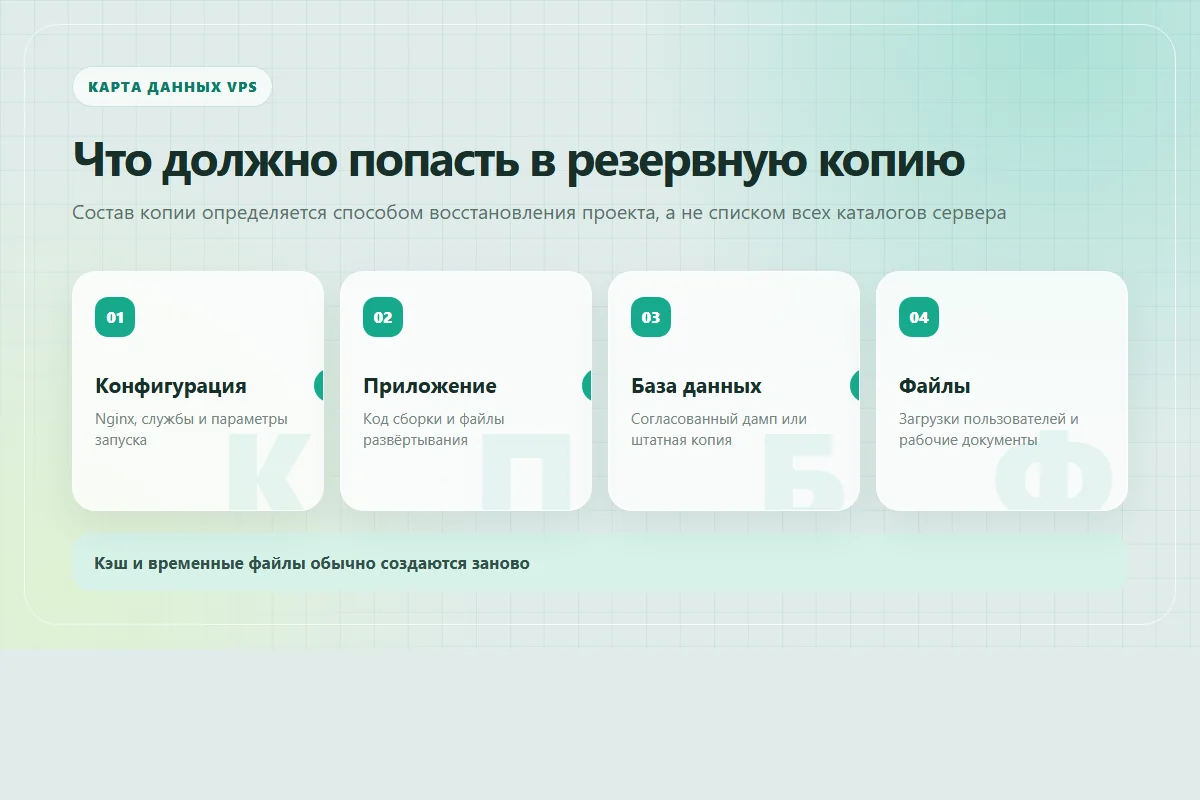Select the Приложение card title
Image resolution: width=1200 pixels, height=800 pixels.
430,386
